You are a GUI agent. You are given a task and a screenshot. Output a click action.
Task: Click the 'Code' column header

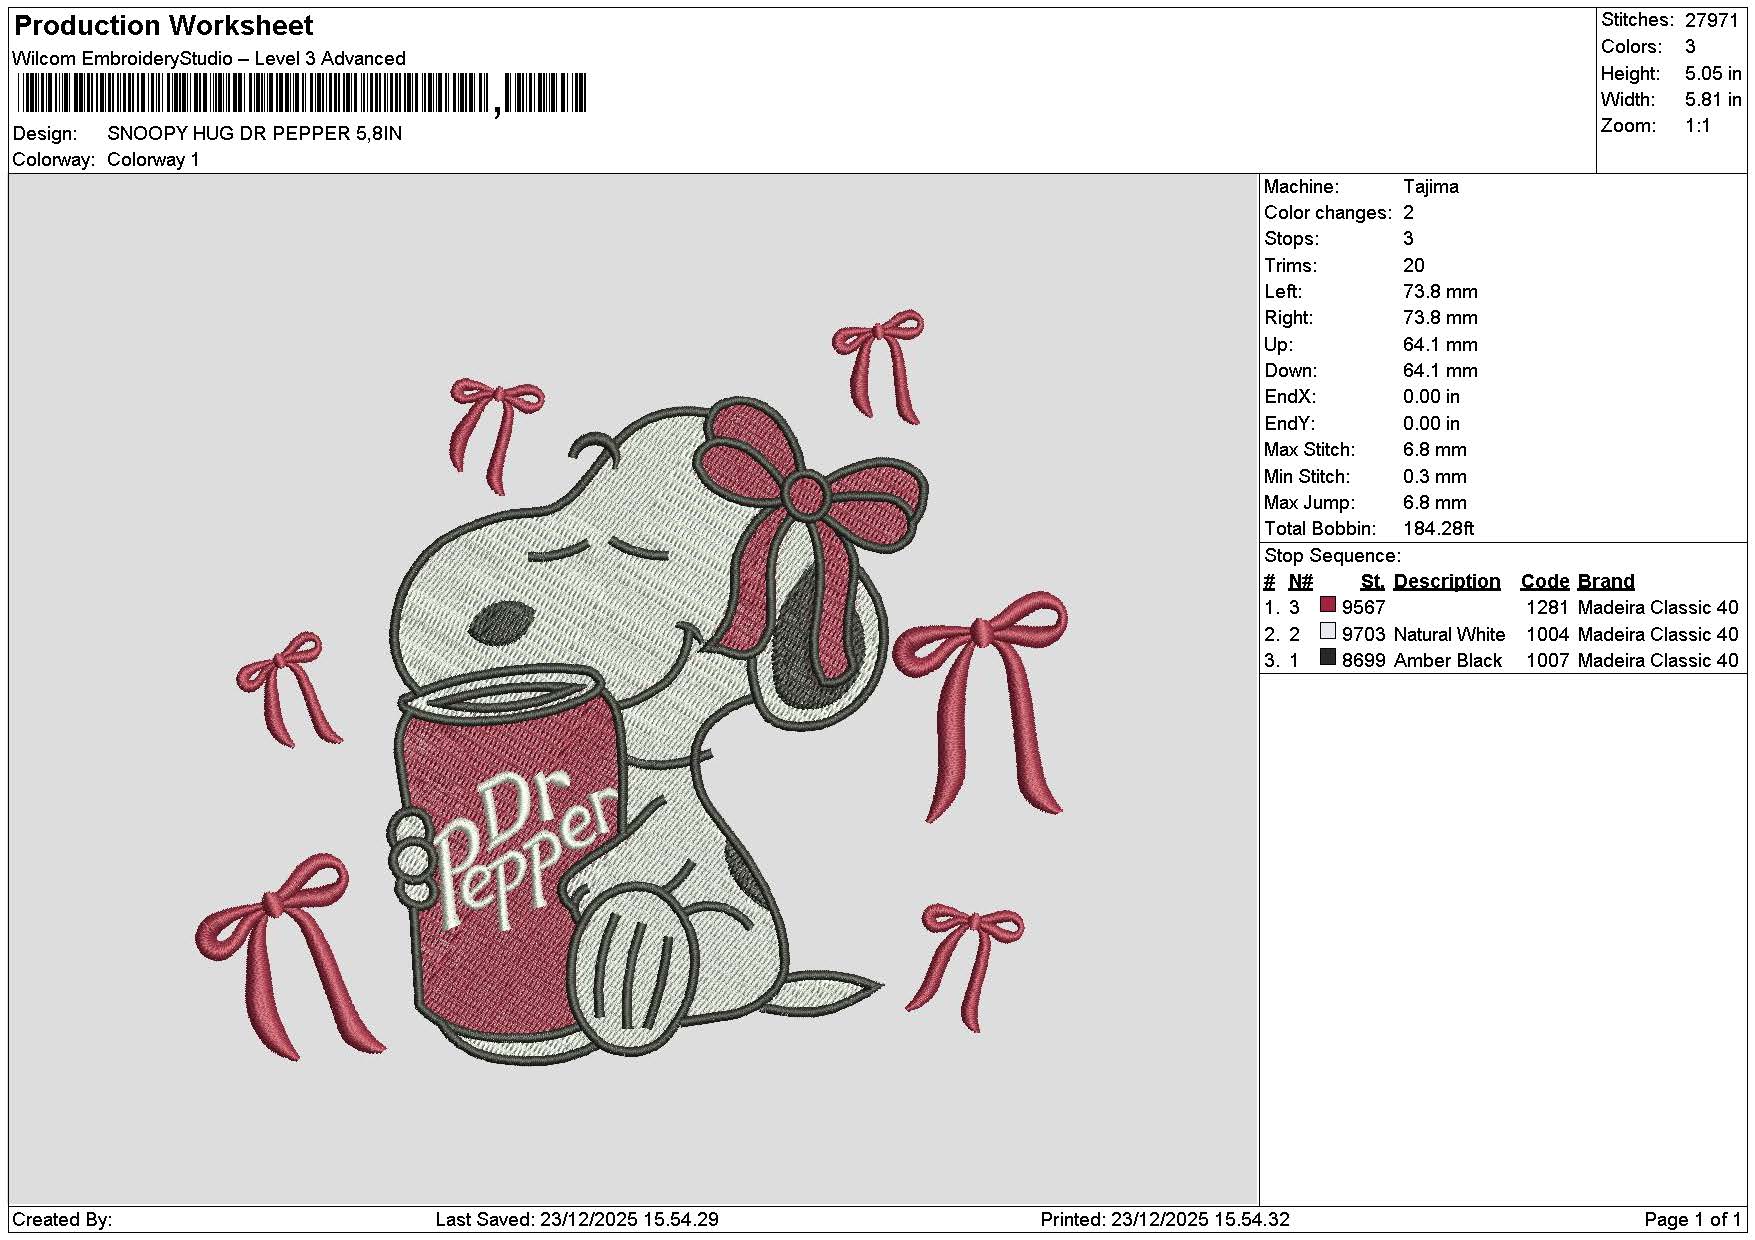click(1545, 582)
